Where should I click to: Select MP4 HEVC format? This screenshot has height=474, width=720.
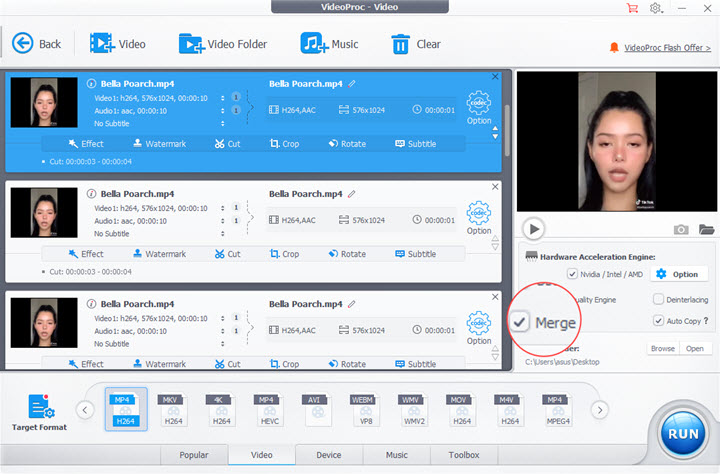tap(270, 409)
